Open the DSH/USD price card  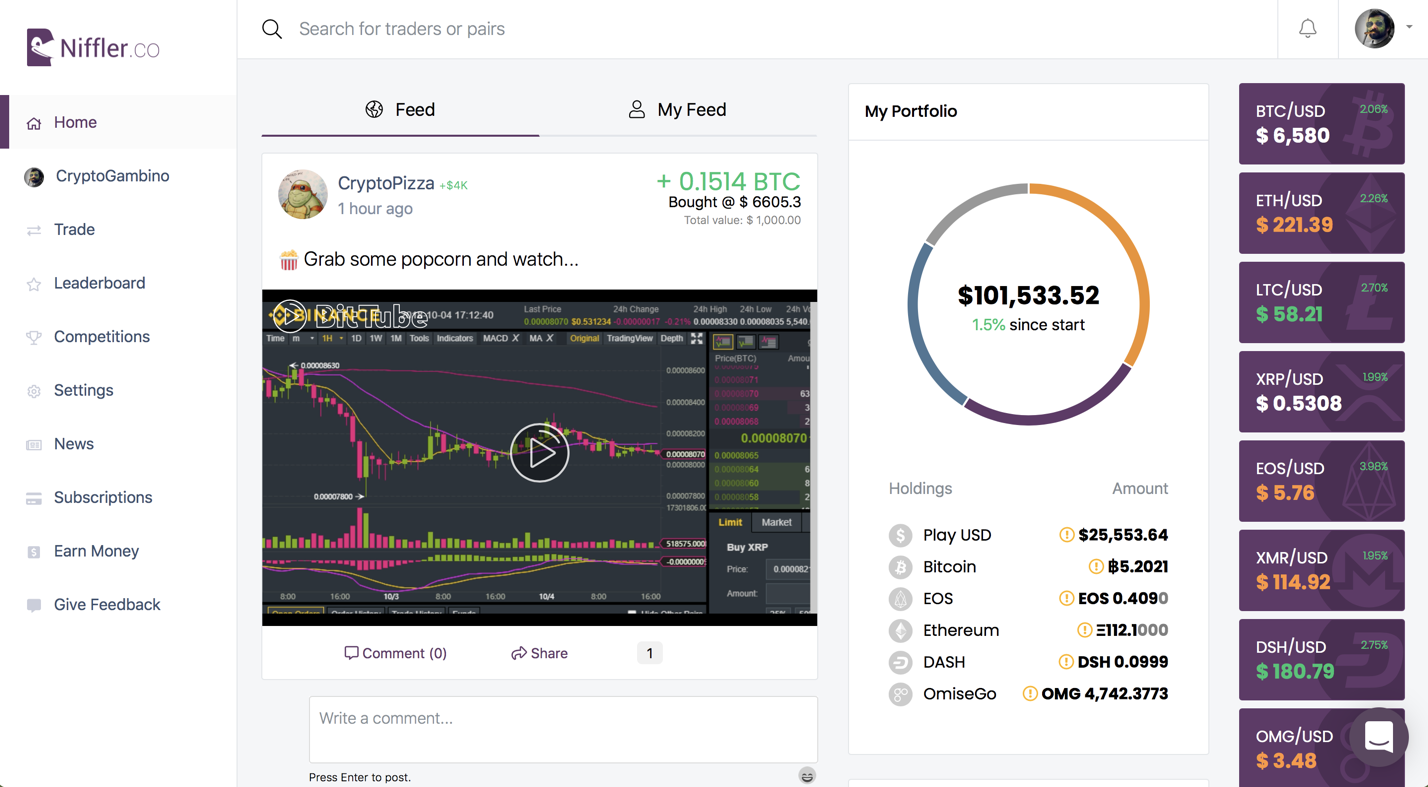coord(1322,659)
